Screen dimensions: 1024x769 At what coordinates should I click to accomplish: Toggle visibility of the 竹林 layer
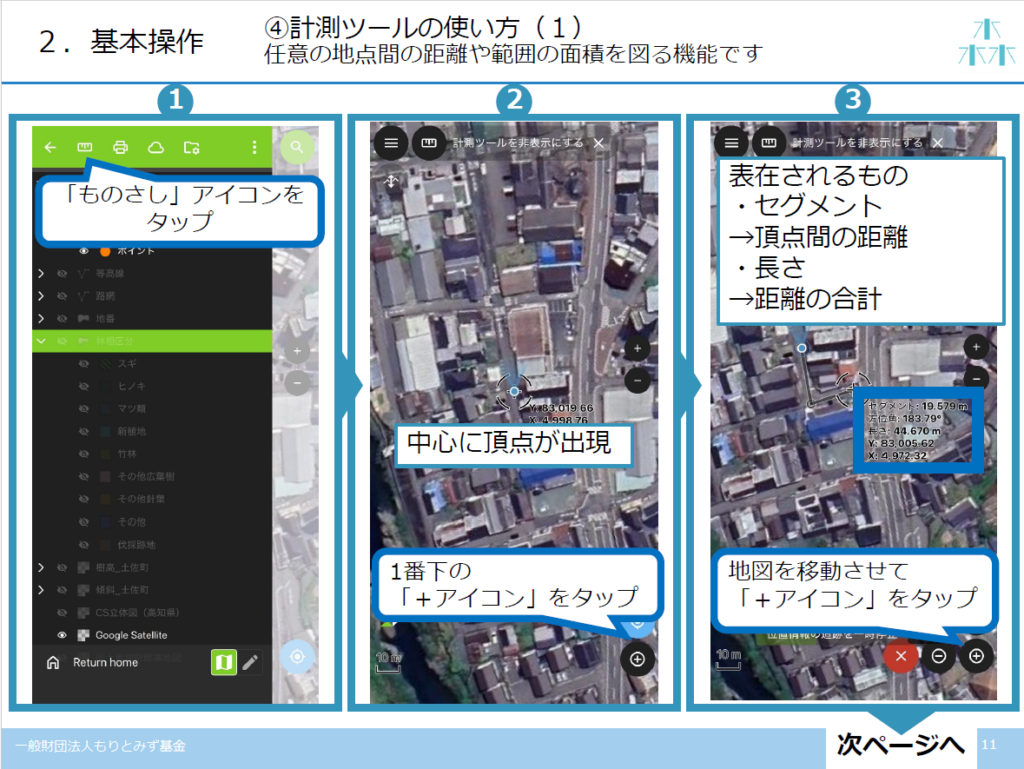(x=85, y=455)
